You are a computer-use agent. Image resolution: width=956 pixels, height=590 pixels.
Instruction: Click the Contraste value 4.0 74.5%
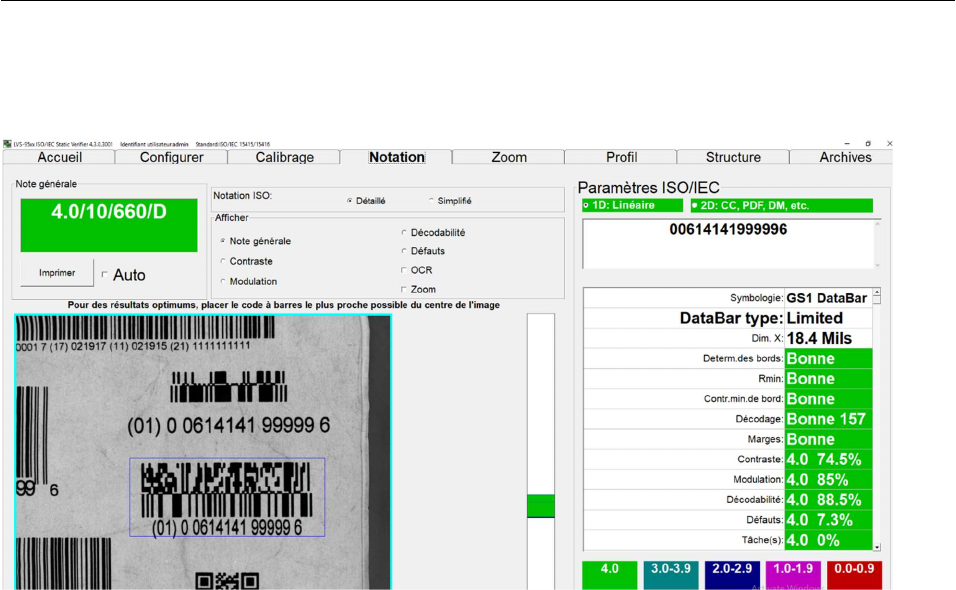click(828, 459)
